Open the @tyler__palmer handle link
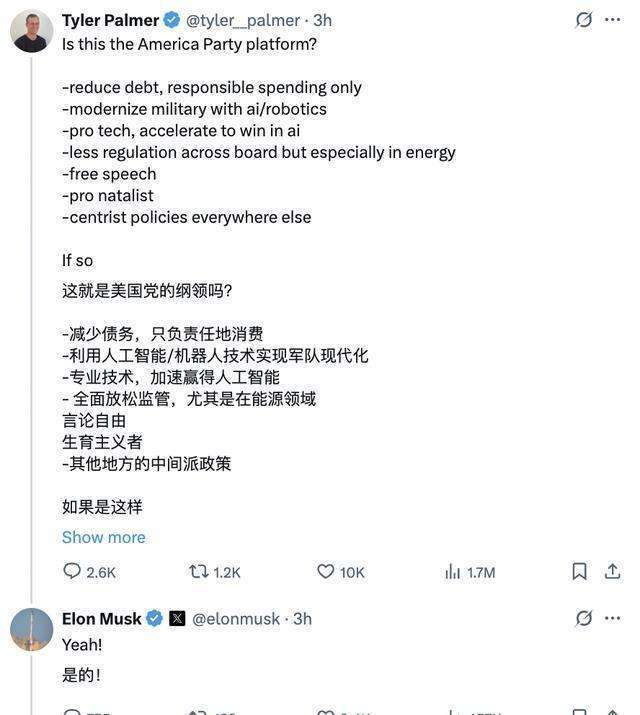Viewport: 640px width, 715px height. [243, 20]
